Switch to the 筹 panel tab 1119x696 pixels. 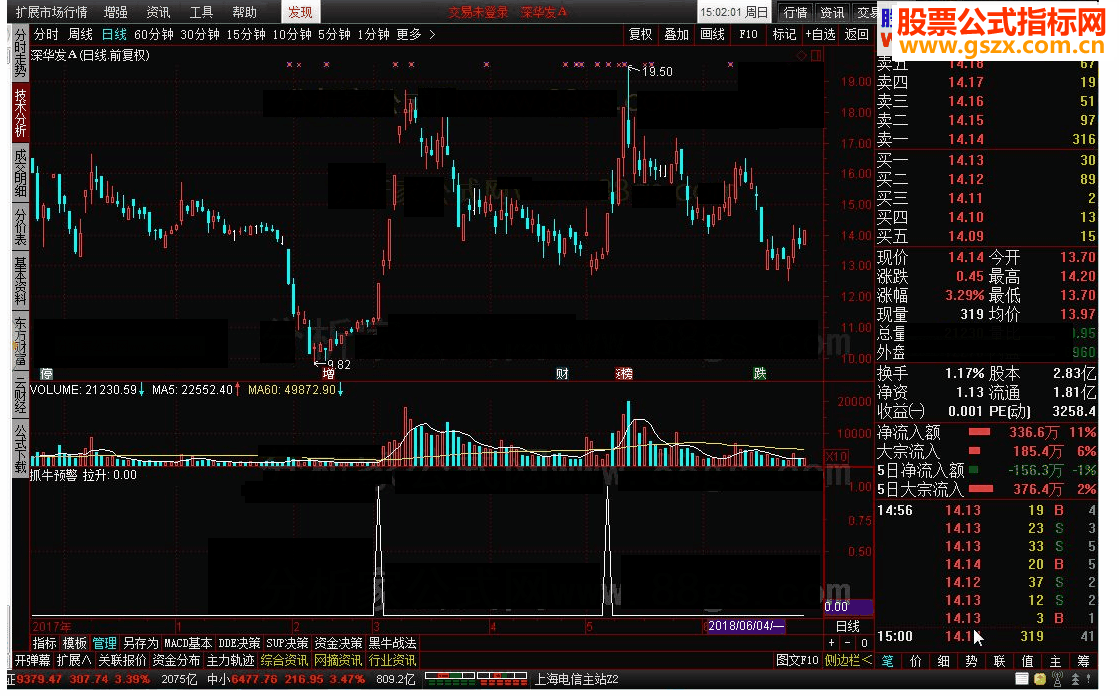1083,661
